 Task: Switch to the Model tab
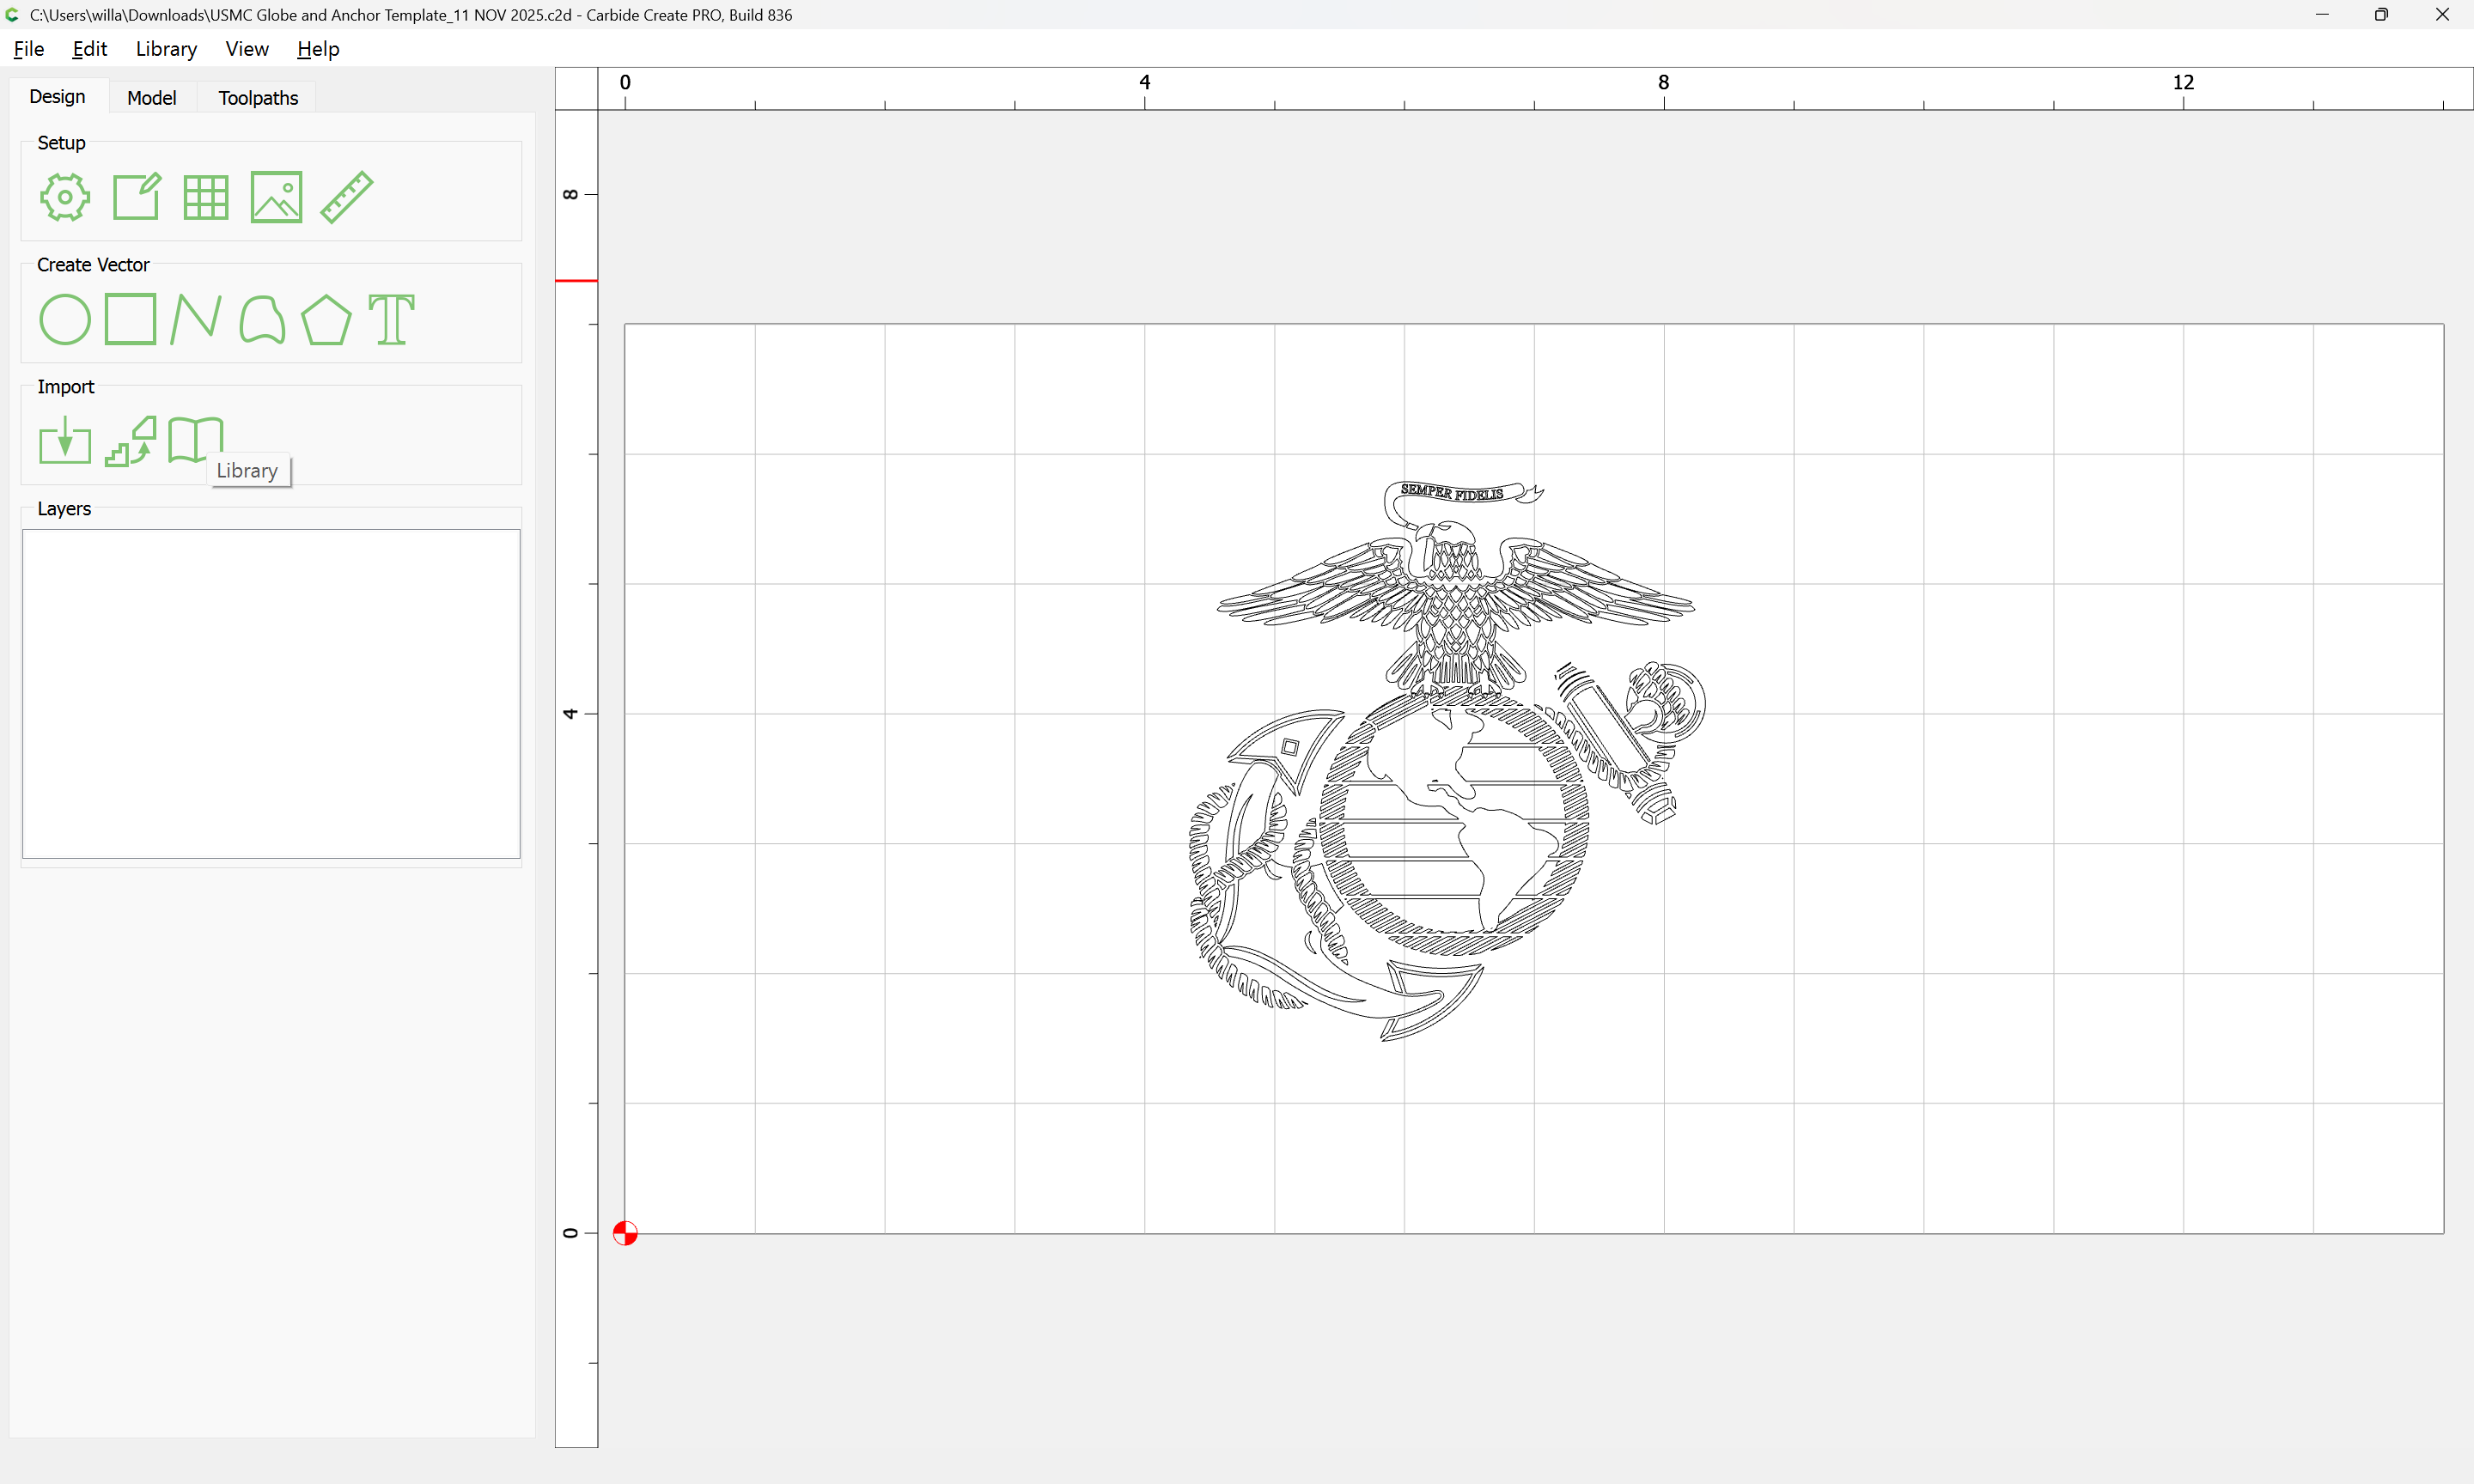(152, 98)
